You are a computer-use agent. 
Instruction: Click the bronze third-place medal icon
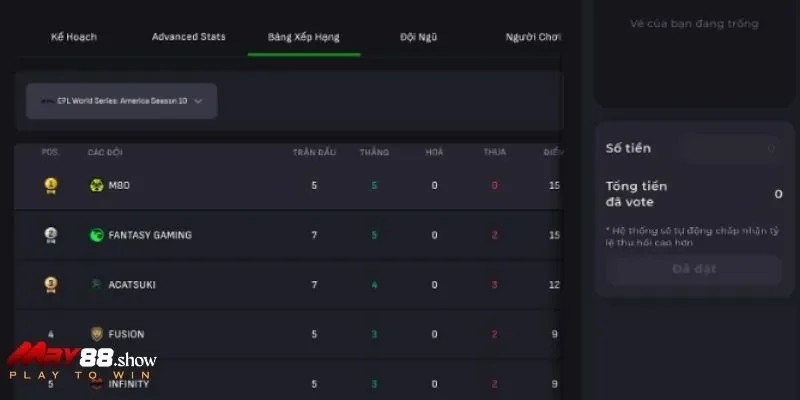[x=50, y=284]
